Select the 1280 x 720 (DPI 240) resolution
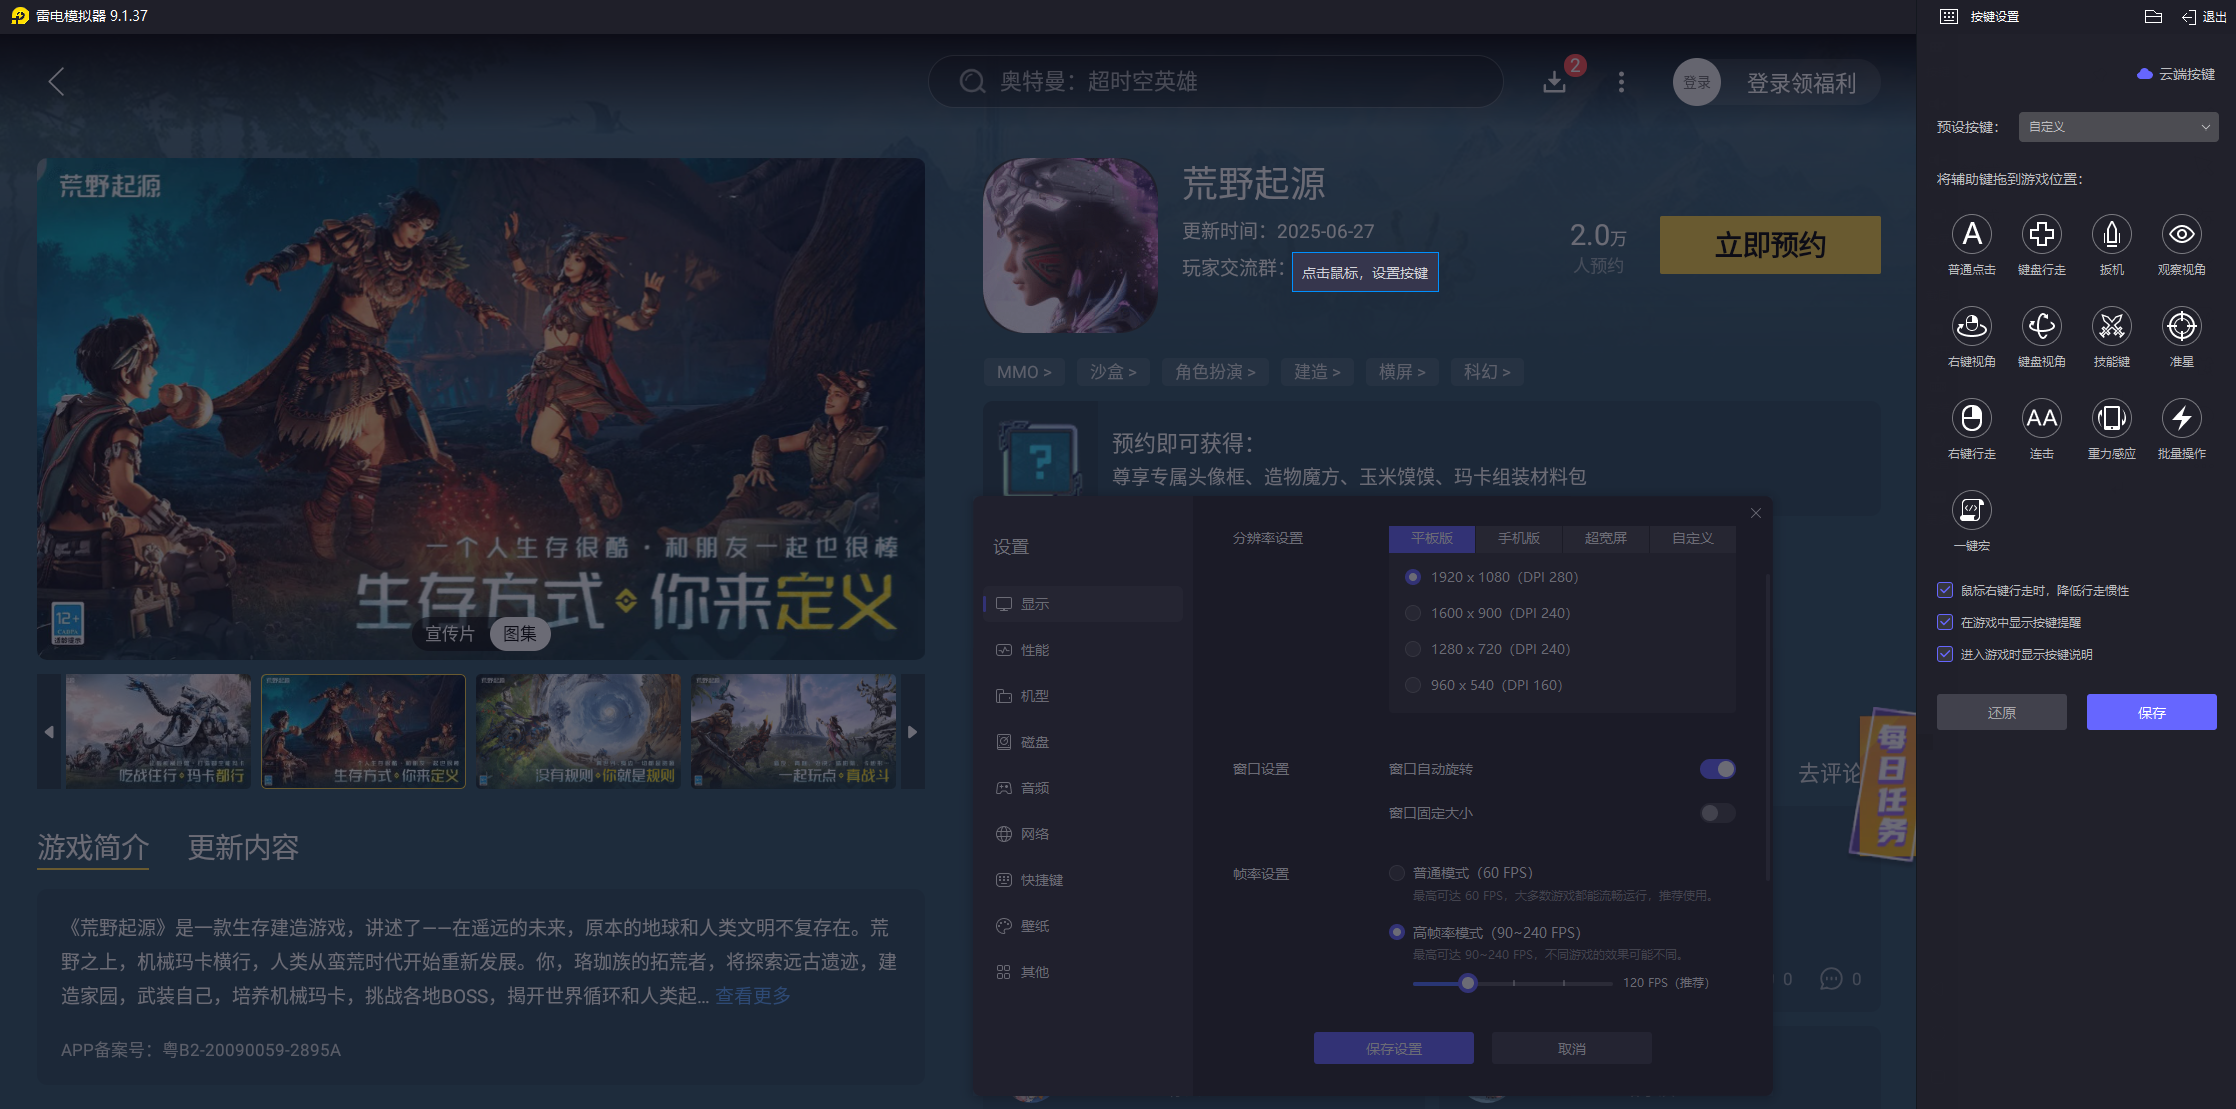Image resolution: width=2236 pixels, height=1109 pixels. pyautogui.click(x=1413, y=649)
